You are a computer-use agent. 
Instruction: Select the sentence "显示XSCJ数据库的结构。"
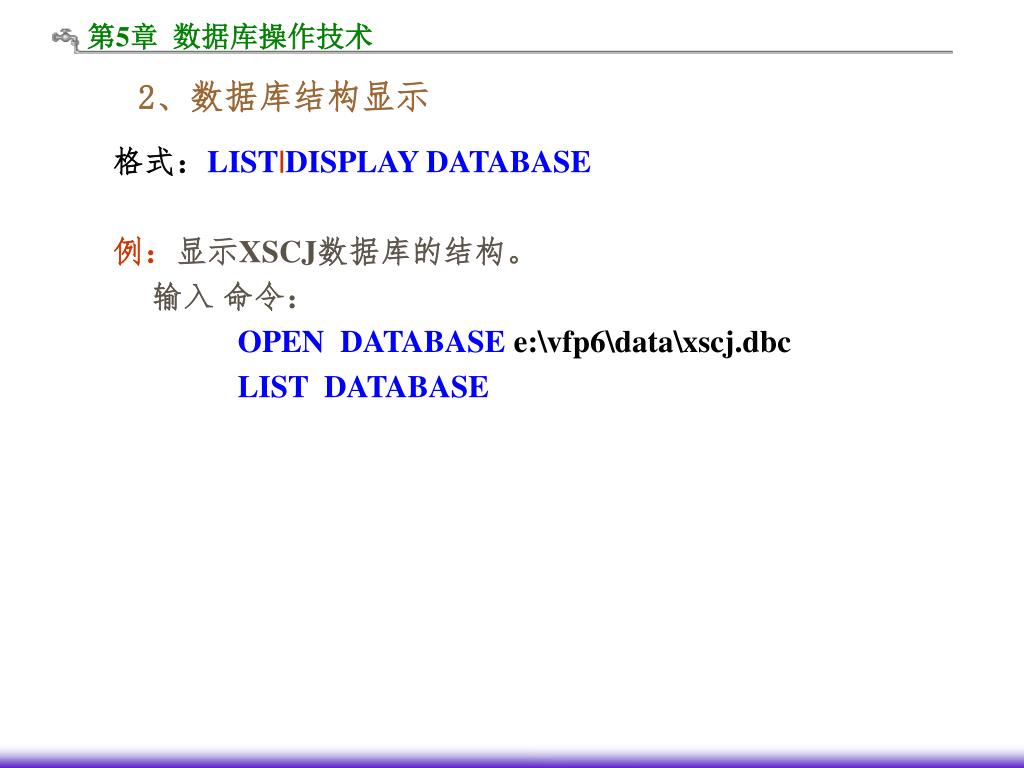click(350, 251)
